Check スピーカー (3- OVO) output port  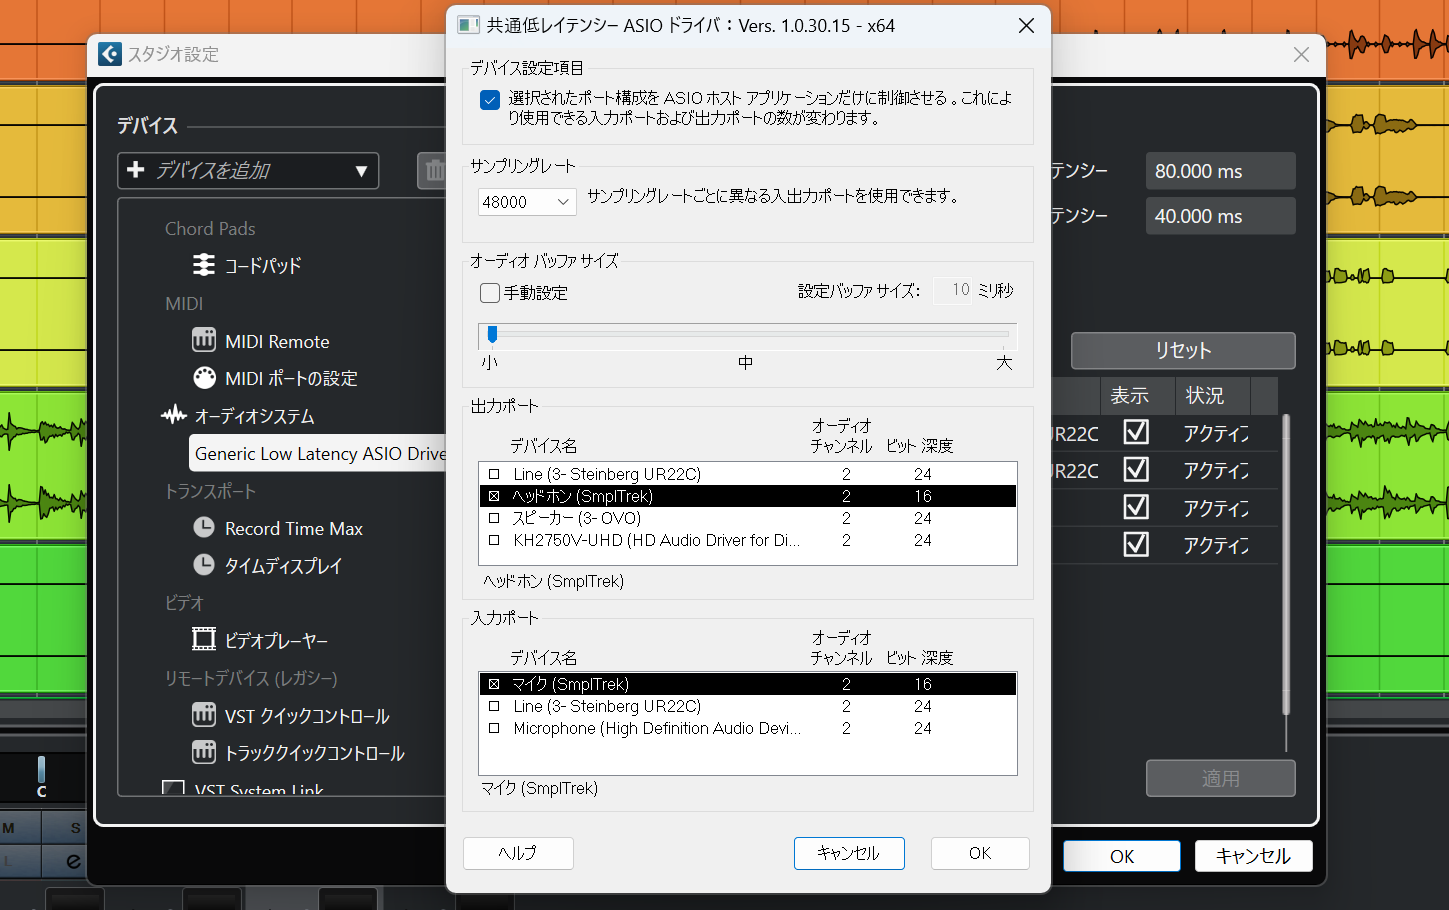point(494,518)
